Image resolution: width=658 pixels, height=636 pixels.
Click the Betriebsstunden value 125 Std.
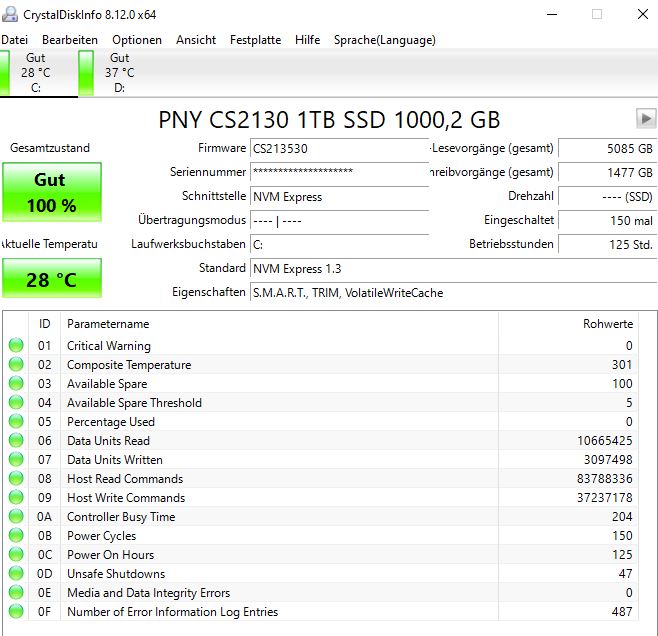pyautogui.click(x=607, y=244)
